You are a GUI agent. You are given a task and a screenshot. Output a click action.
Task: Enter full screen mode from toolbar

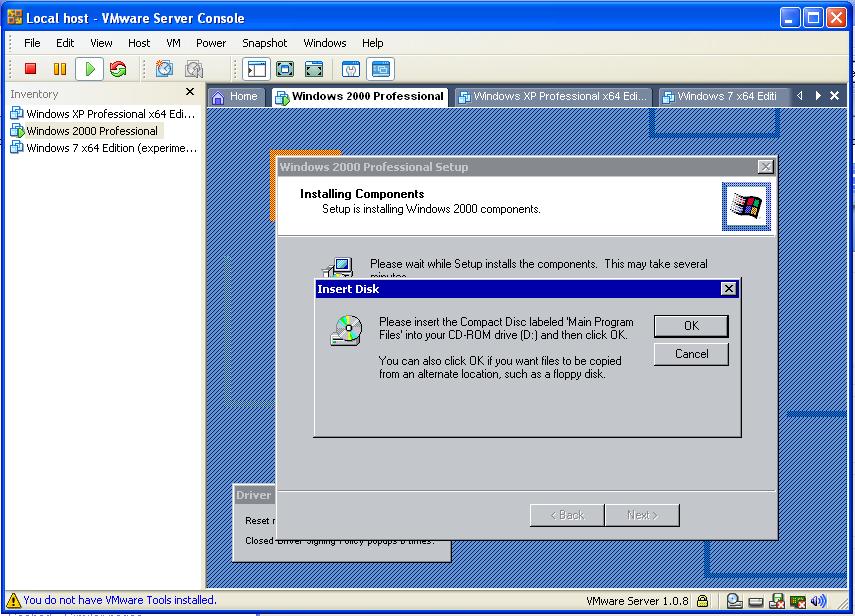pyautogui.click(x=314, y=69)
